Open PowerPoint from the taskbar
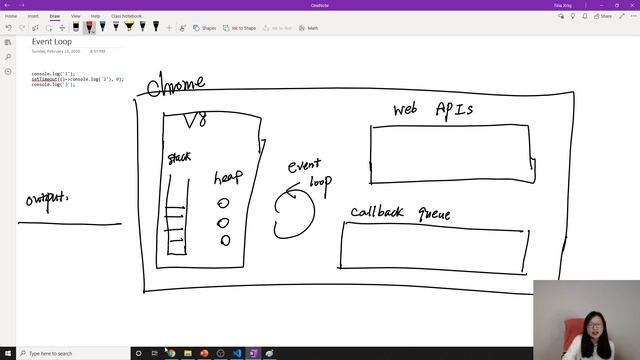The image size is (640, 360). click(204, 353)
